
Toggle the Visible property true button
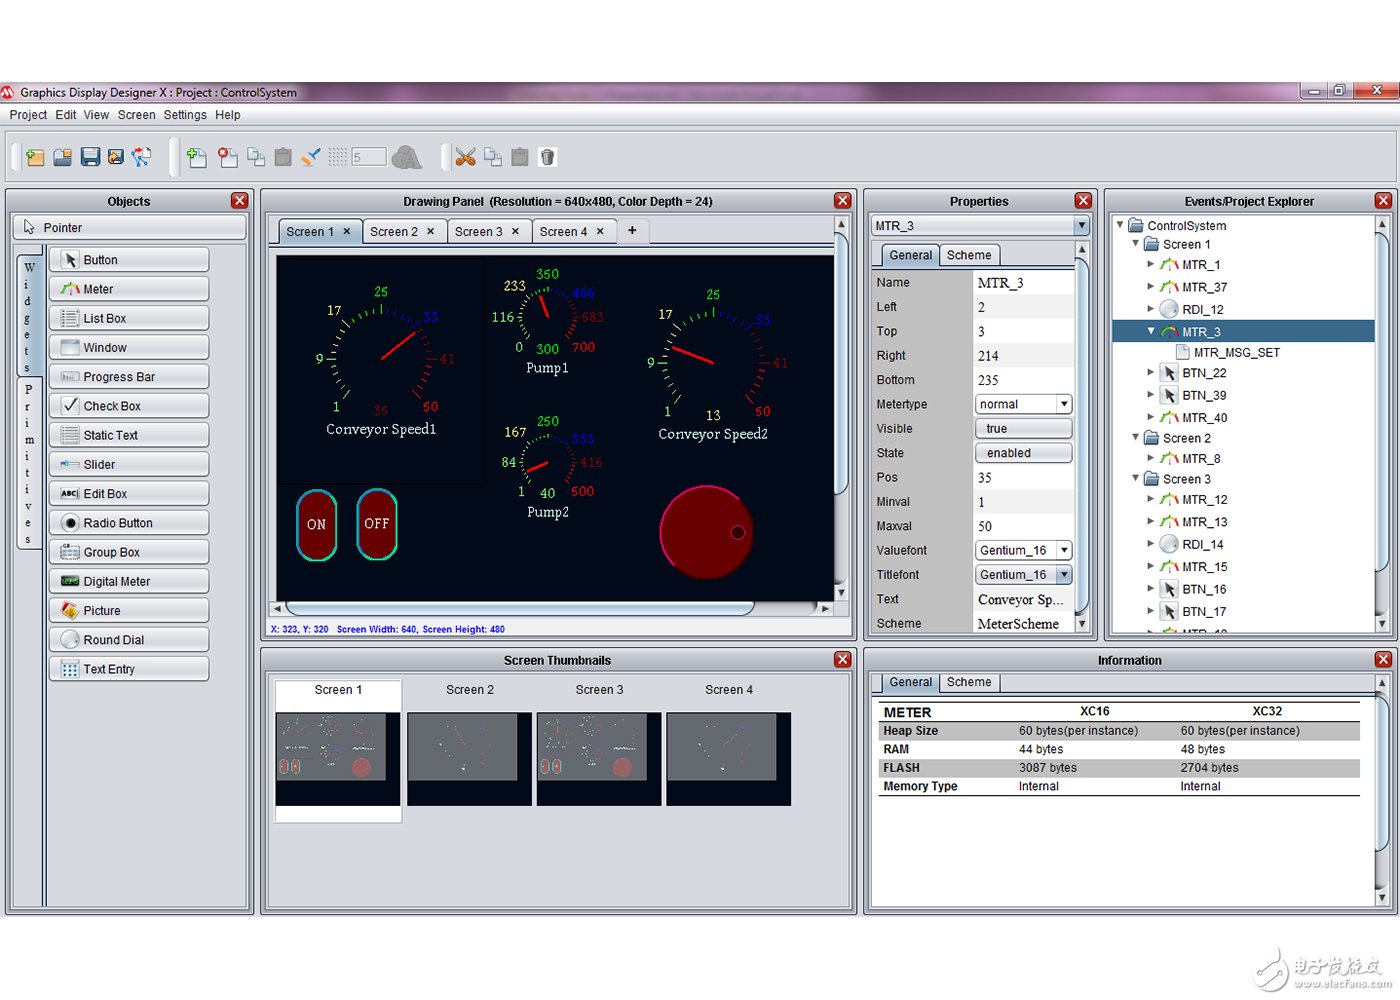pyautogui.click(x=1023, y=429)
